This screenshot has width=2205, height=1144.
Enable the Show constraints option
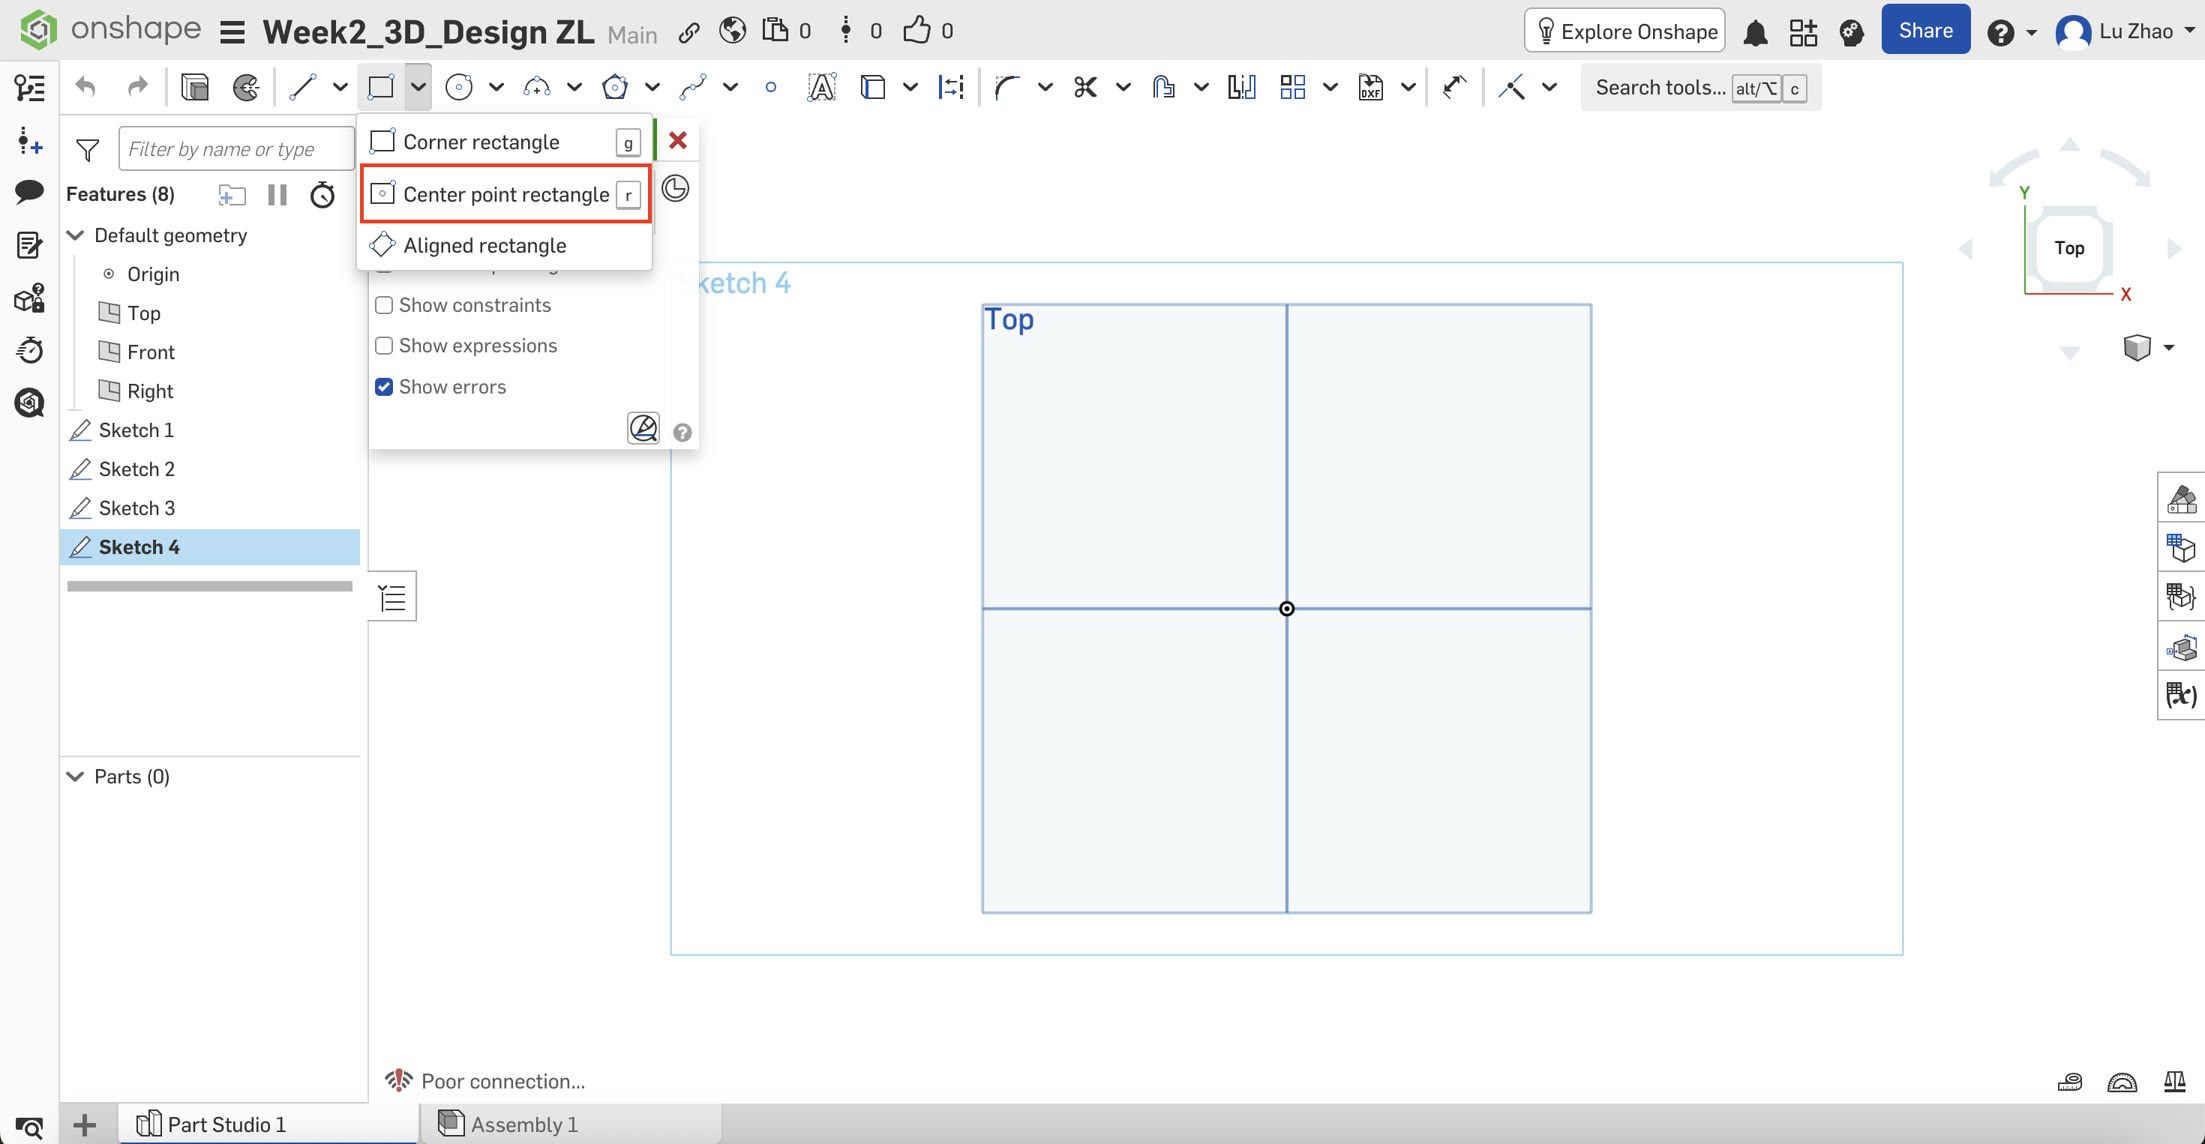coord(383,305)
